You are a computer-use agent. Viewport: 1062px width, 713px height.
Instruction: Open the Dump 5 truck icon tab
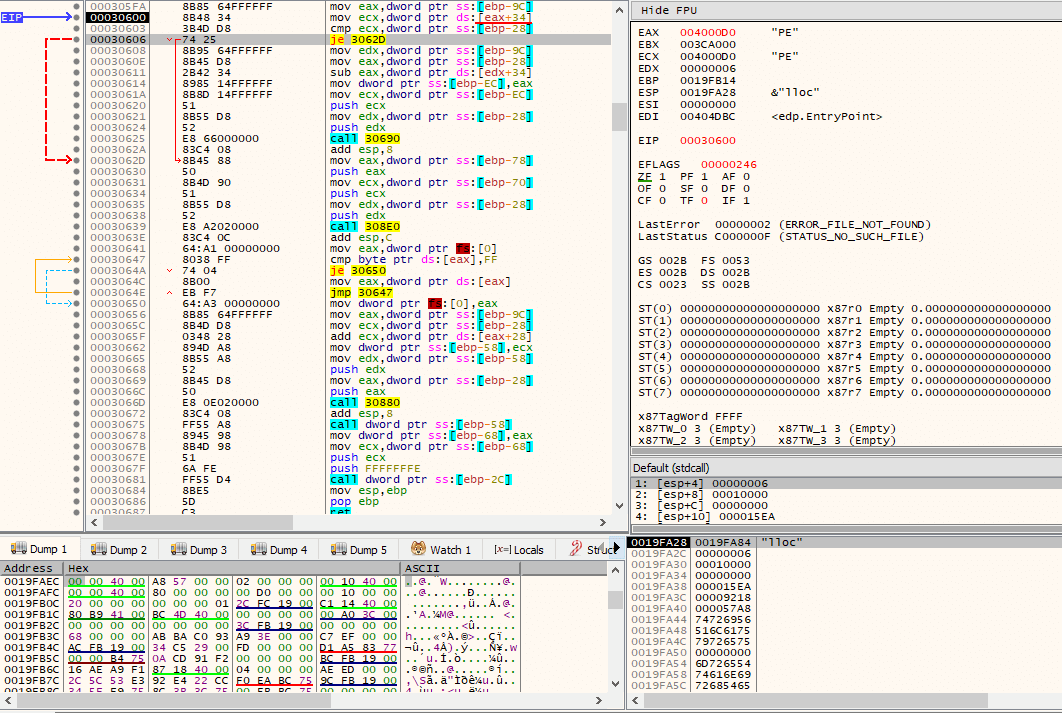click(338, 548)
